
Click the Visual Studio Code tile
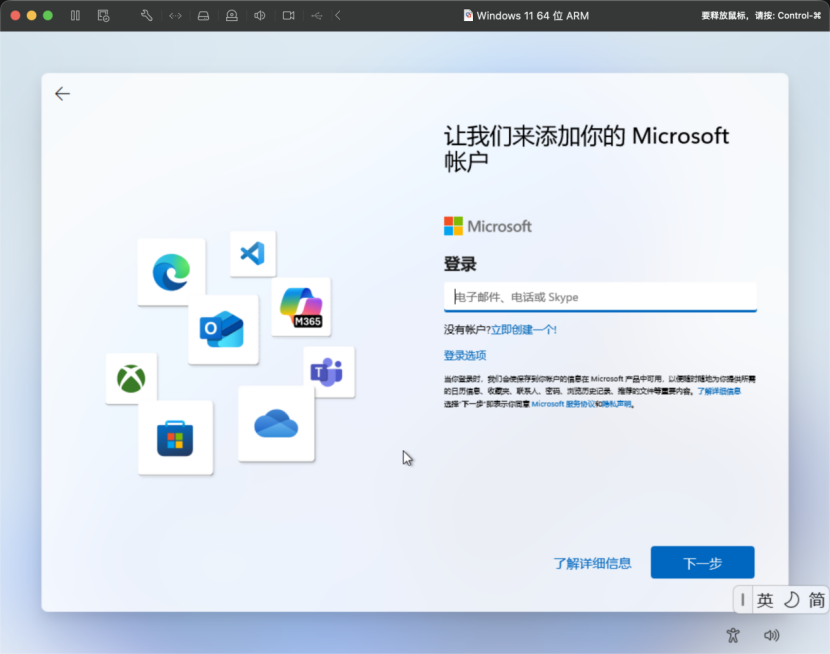click(x=253, y=253)
